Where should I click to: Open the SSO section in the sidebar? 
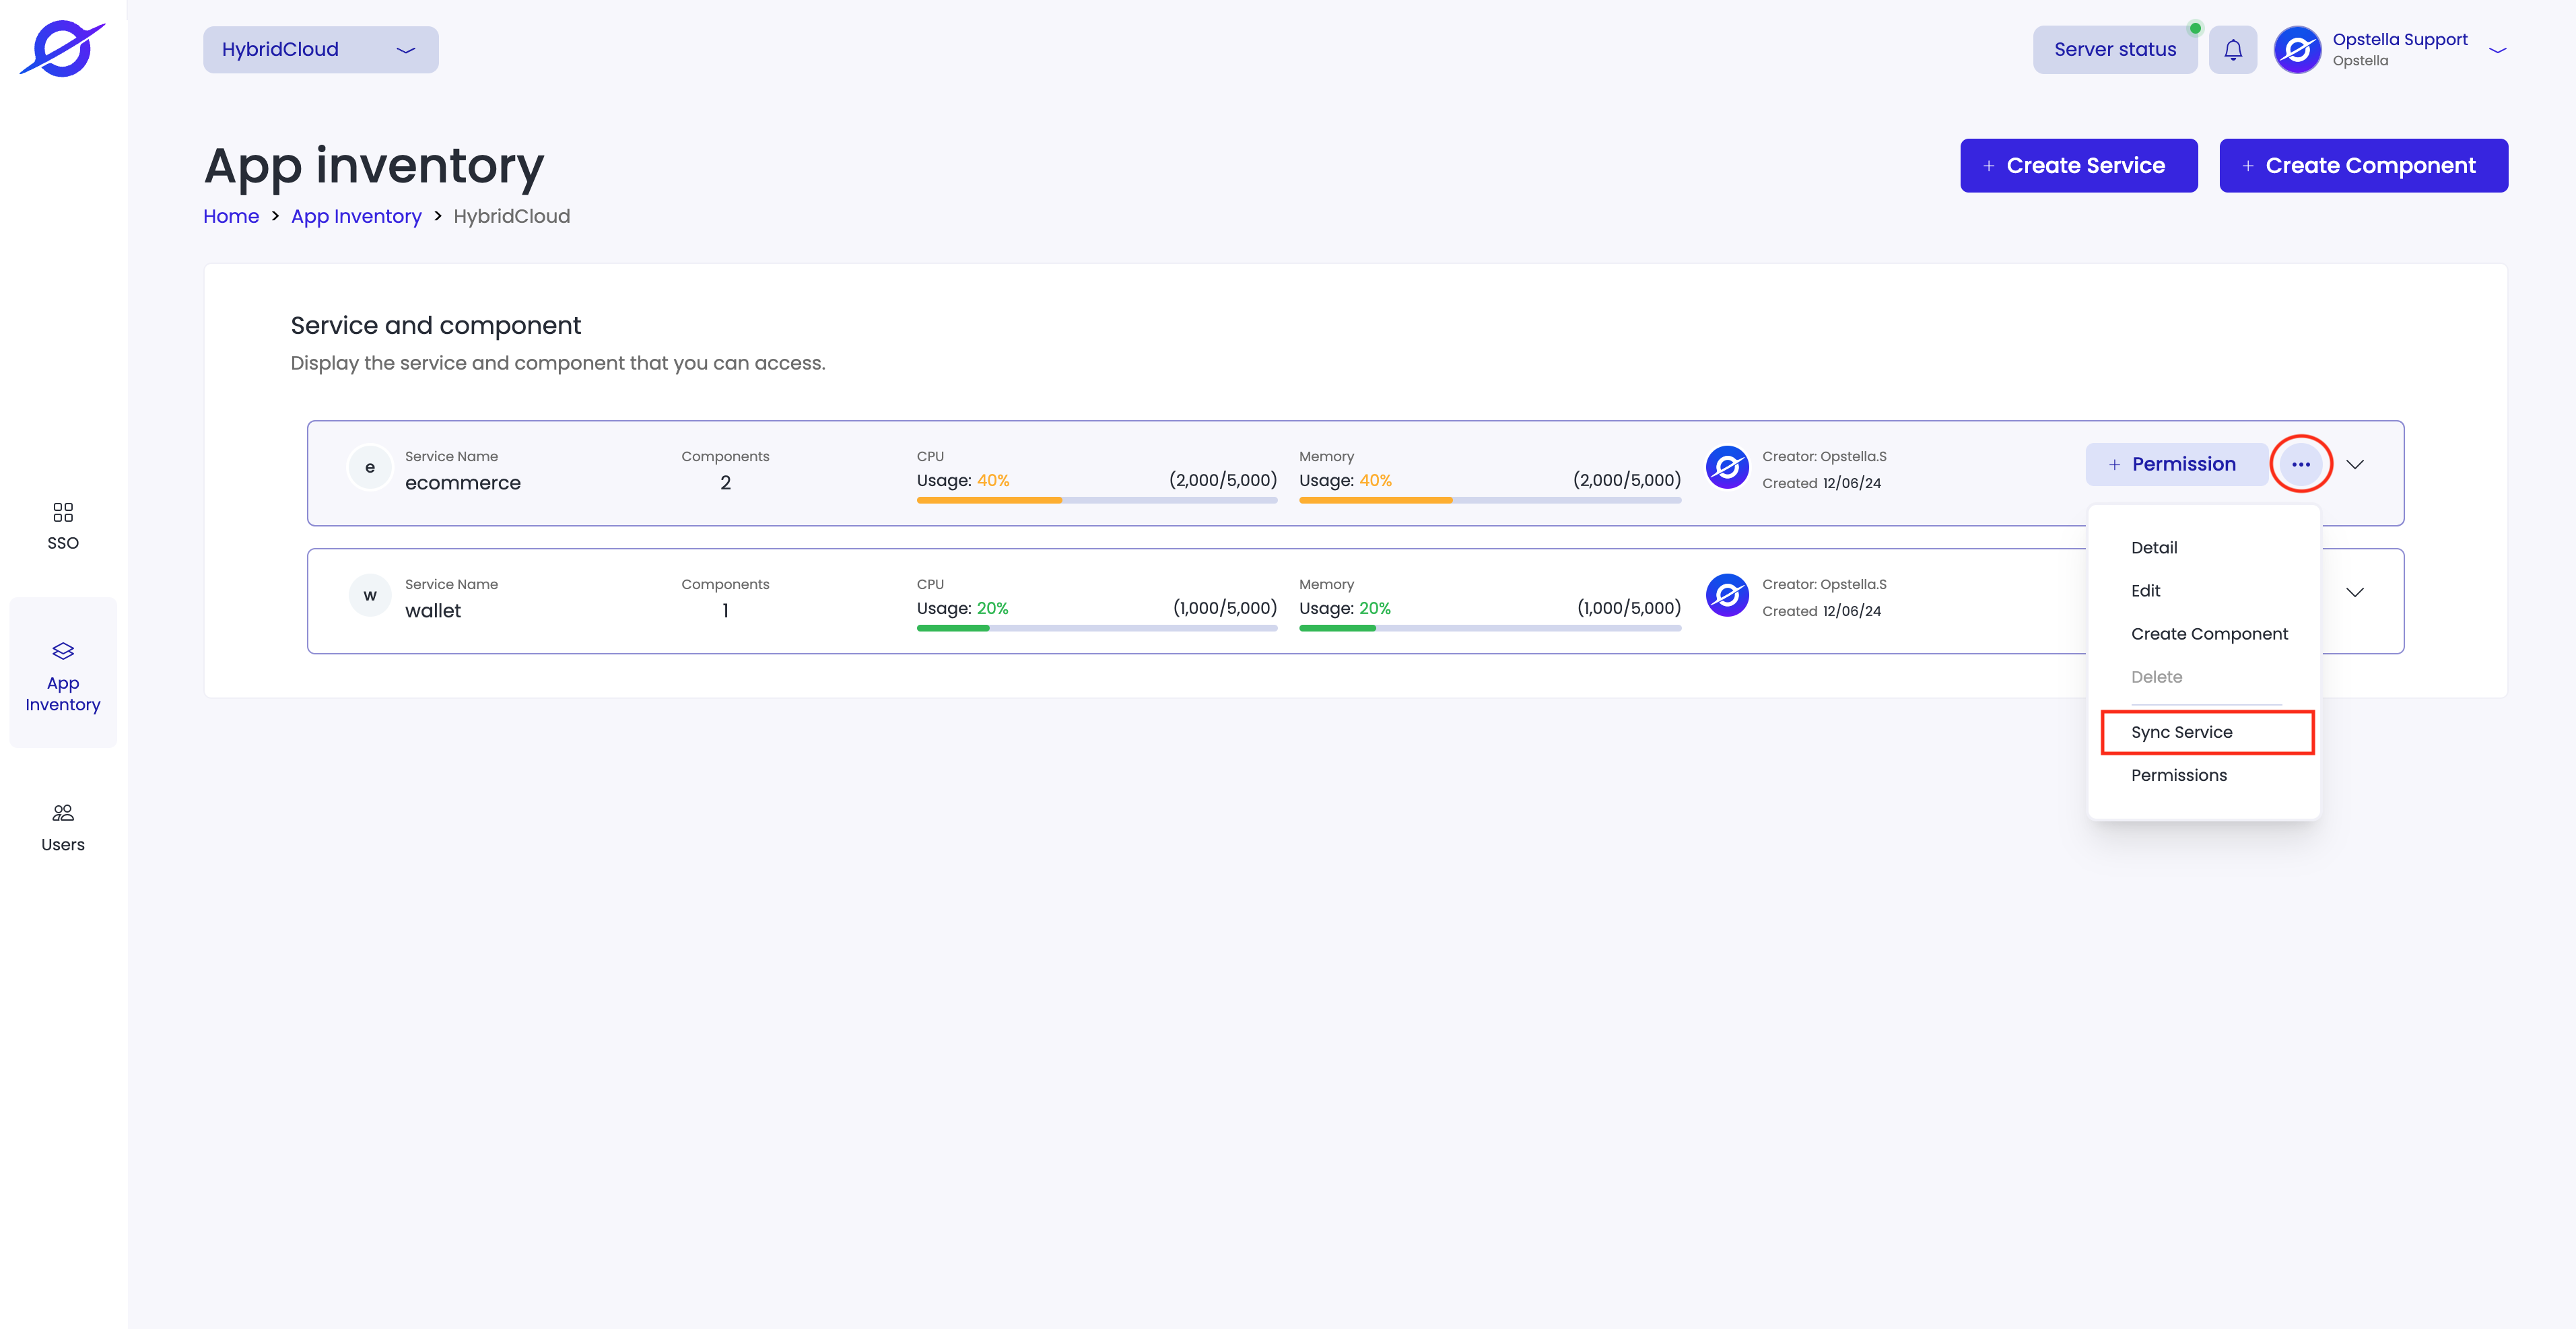tap(63, 527)
